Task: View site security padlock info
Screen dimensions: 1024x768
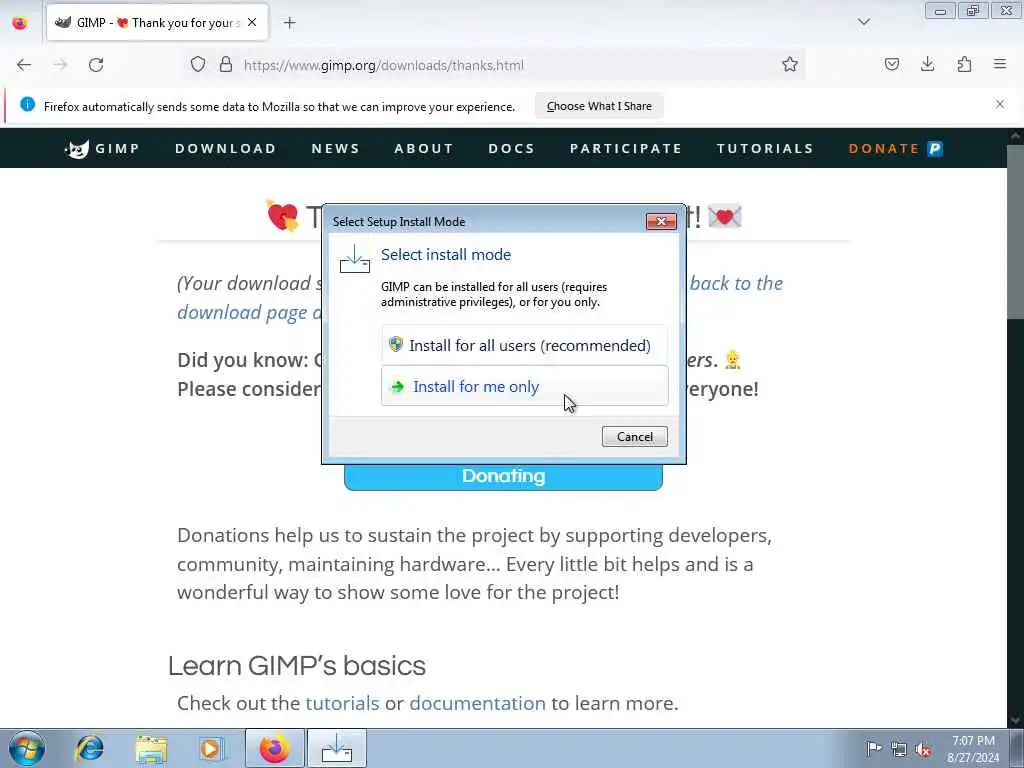Action: [226, 65]
